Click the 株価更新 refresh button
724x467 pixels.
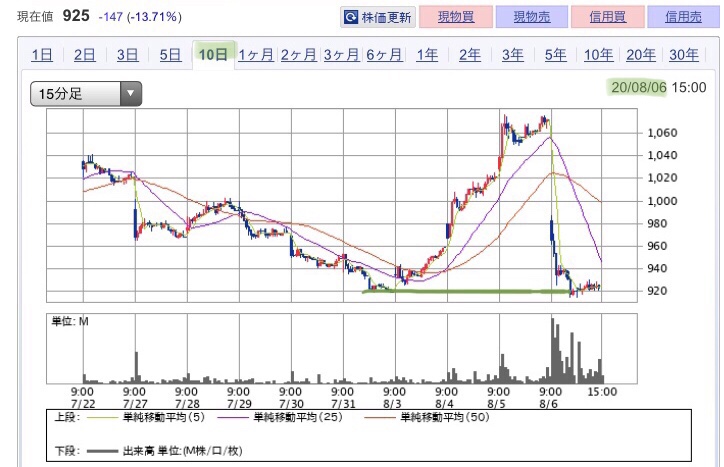tap(378, 18)
